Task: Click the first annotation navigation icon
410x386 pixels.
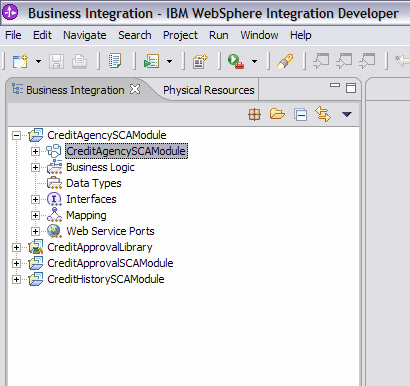Action: pos(321,61)
